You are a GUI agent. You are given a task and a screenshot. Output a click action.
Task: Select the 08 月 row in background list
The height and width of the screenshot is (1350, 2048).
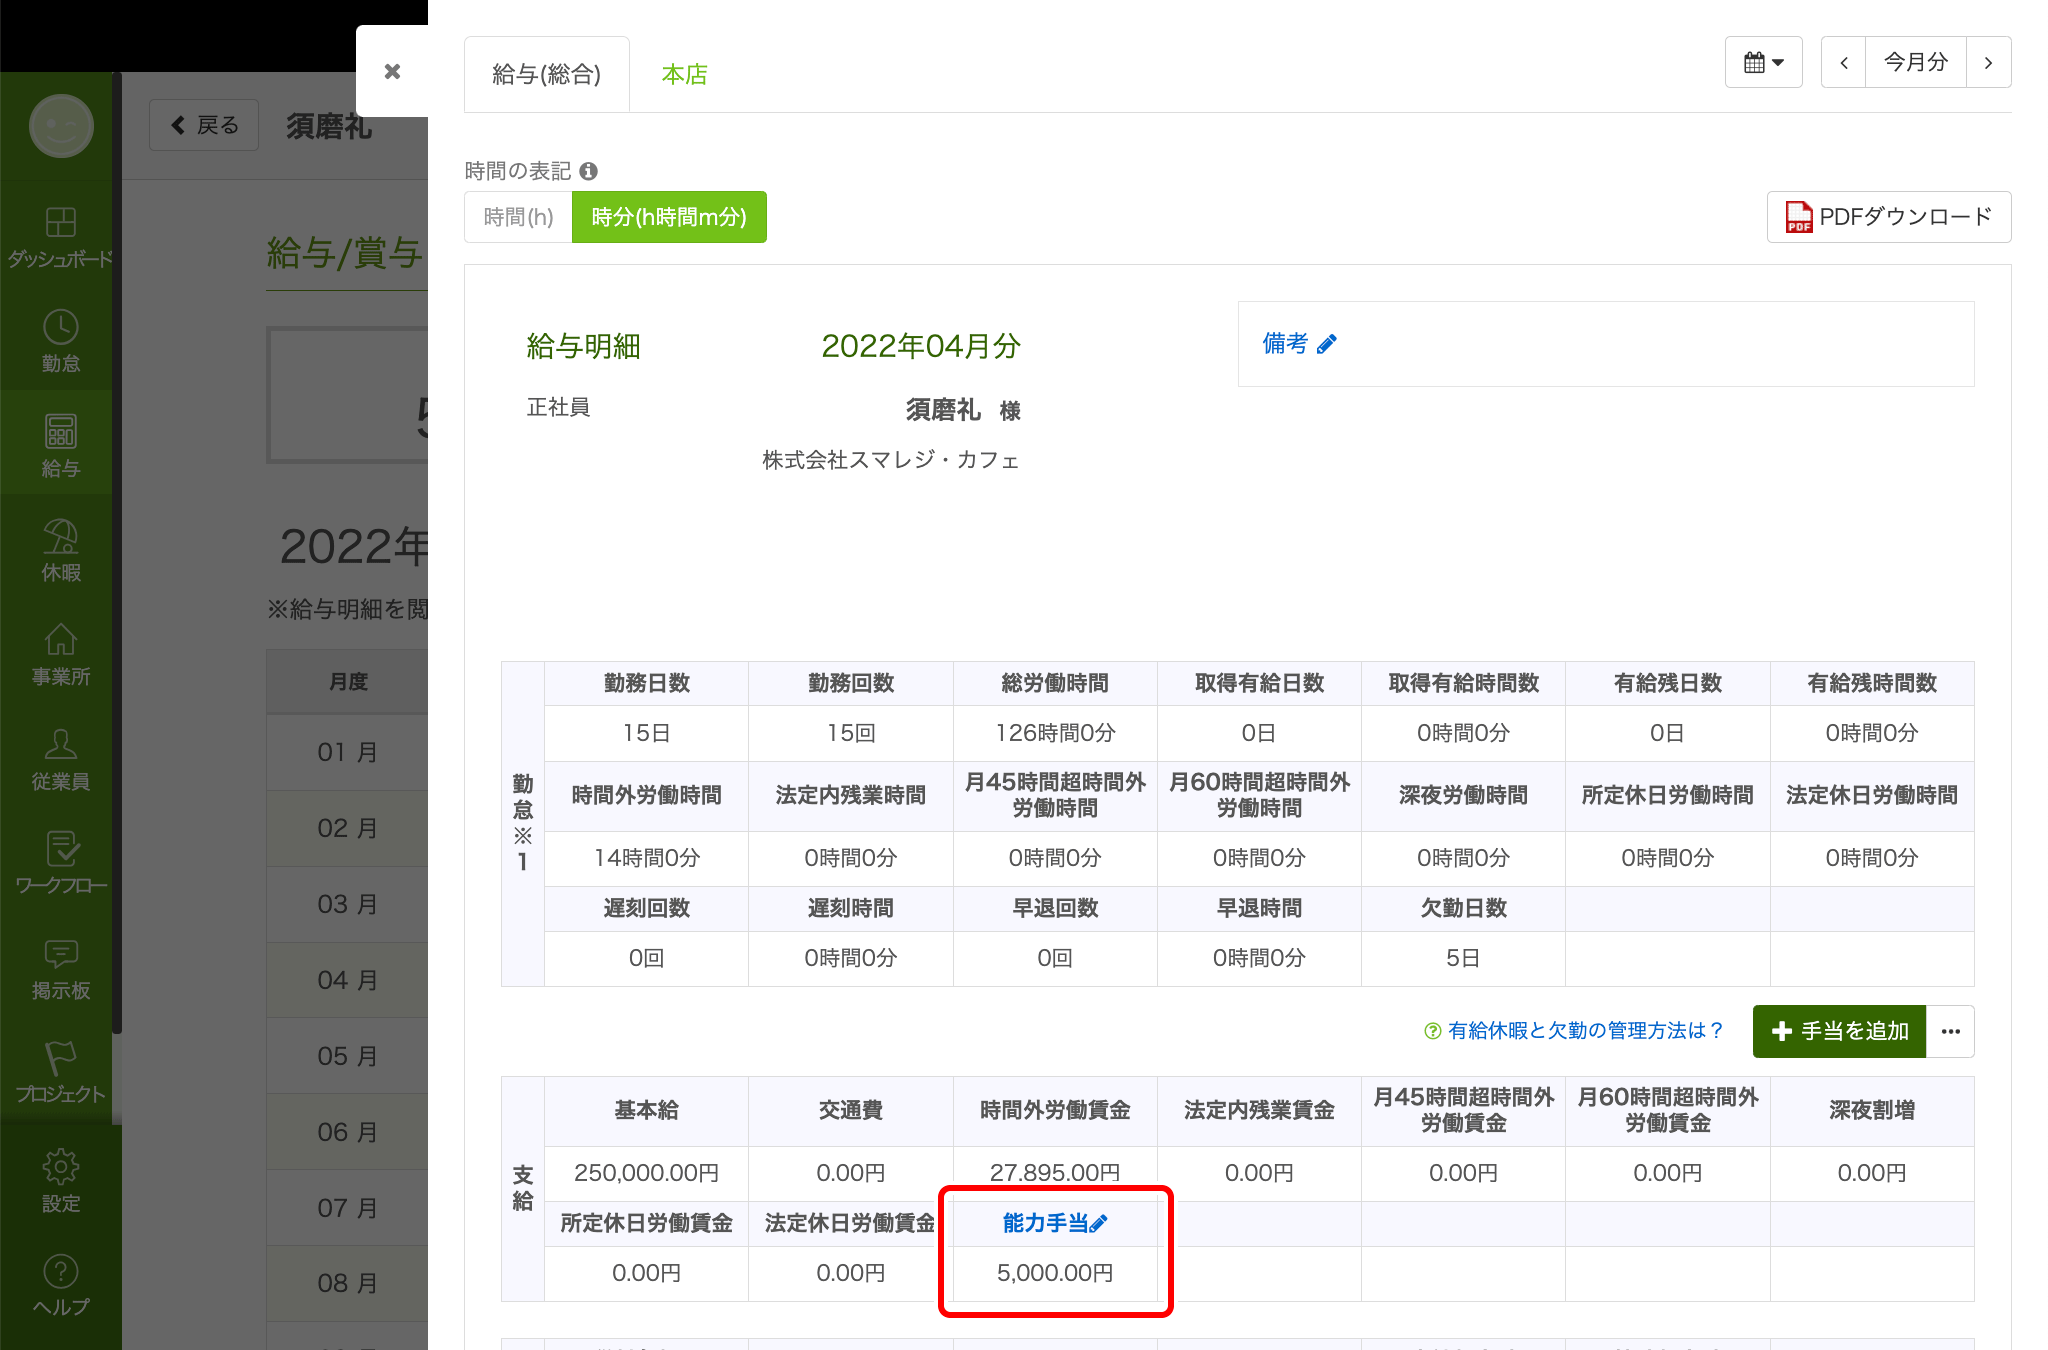coord(347,1283)
